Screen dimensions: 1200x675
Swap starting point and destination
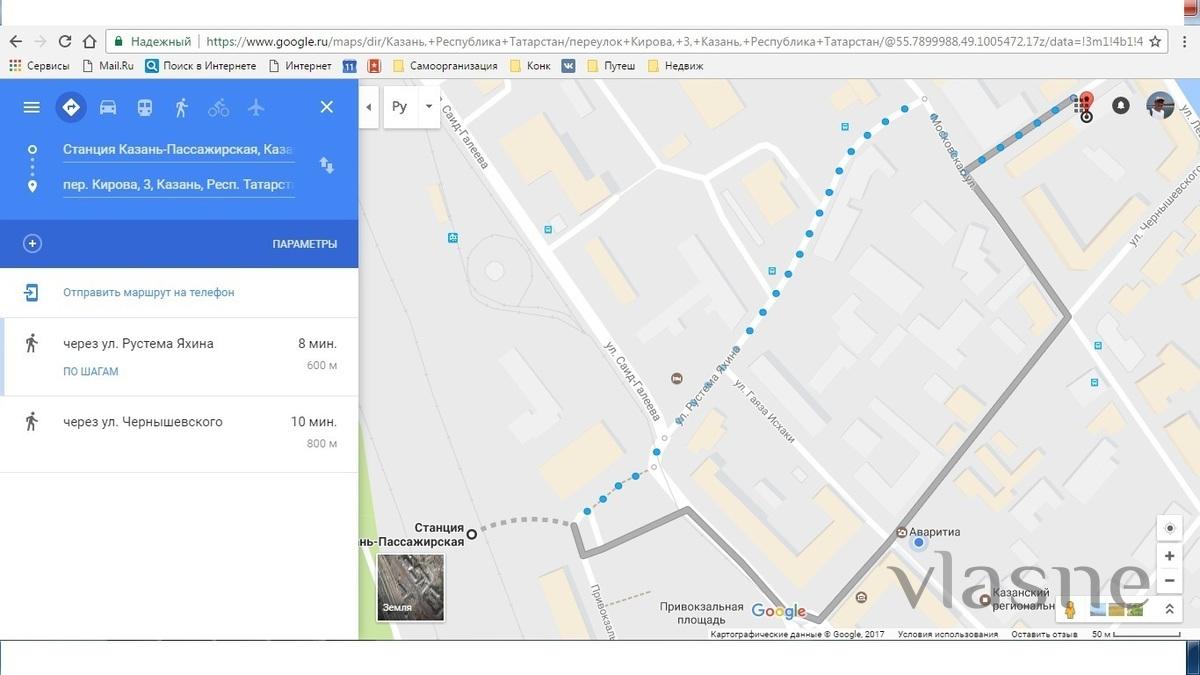(327, 165)
